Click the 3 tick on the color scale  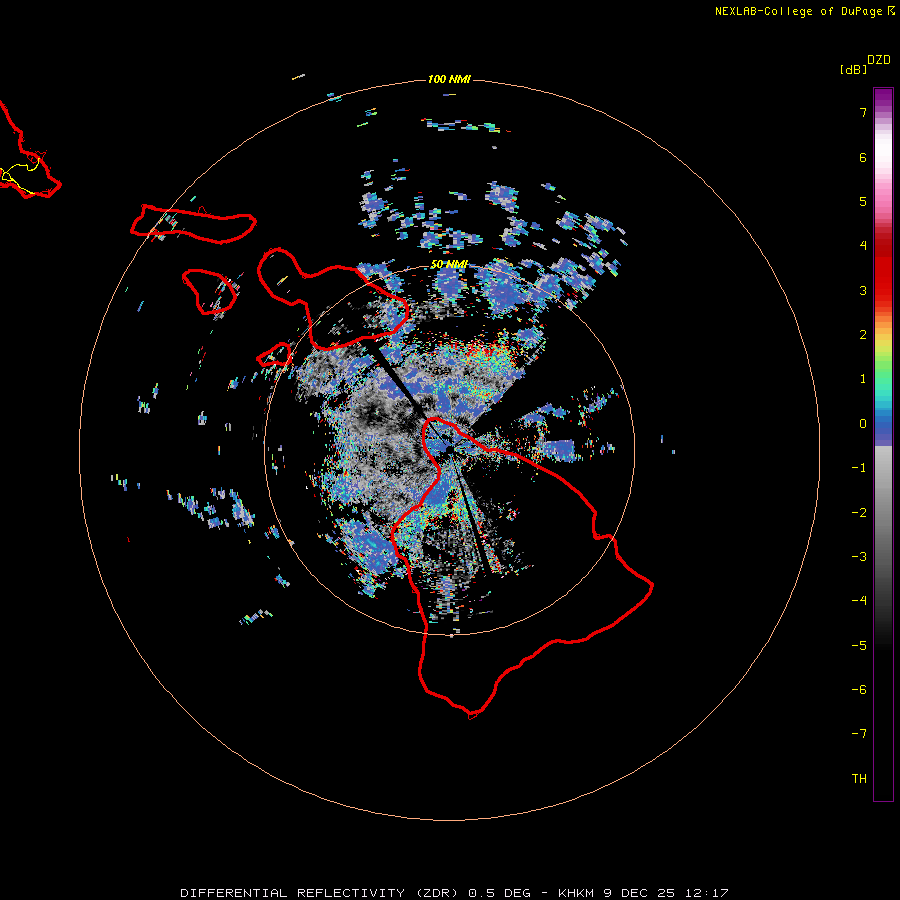tap(863, 290)
